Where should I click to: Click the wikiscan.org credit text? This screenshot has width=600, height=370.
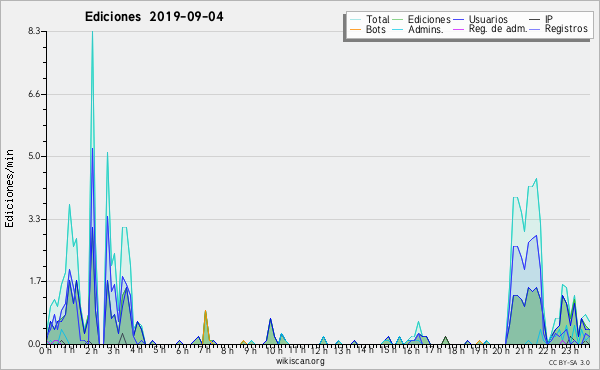[x=300, y=361]
